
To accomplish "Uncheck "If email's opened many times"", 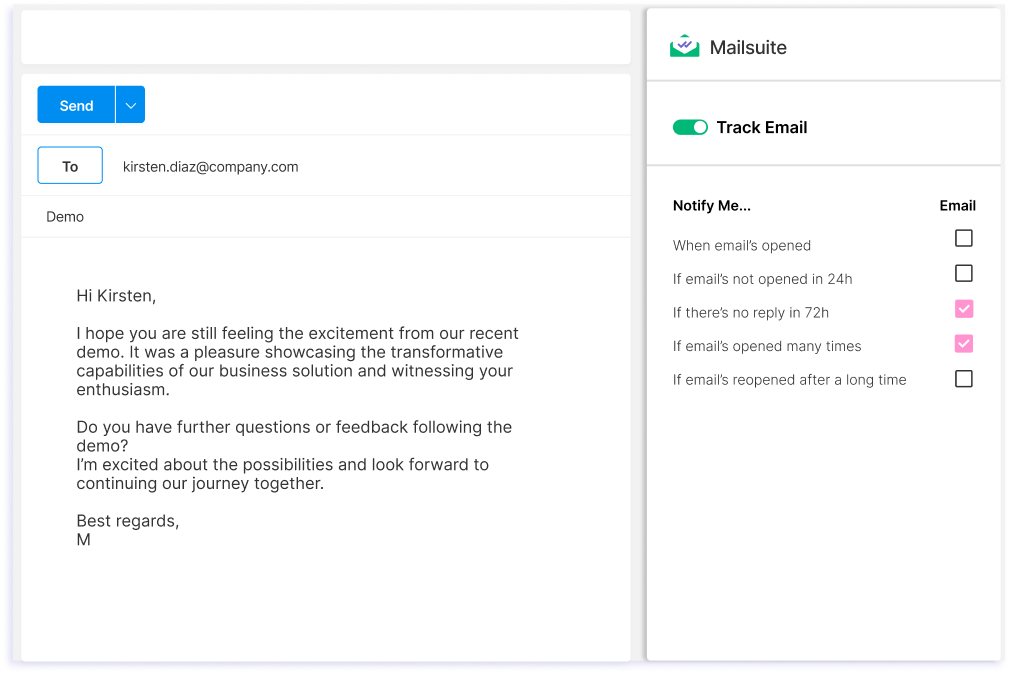I will pyautogui.click(x=963, y=344).
